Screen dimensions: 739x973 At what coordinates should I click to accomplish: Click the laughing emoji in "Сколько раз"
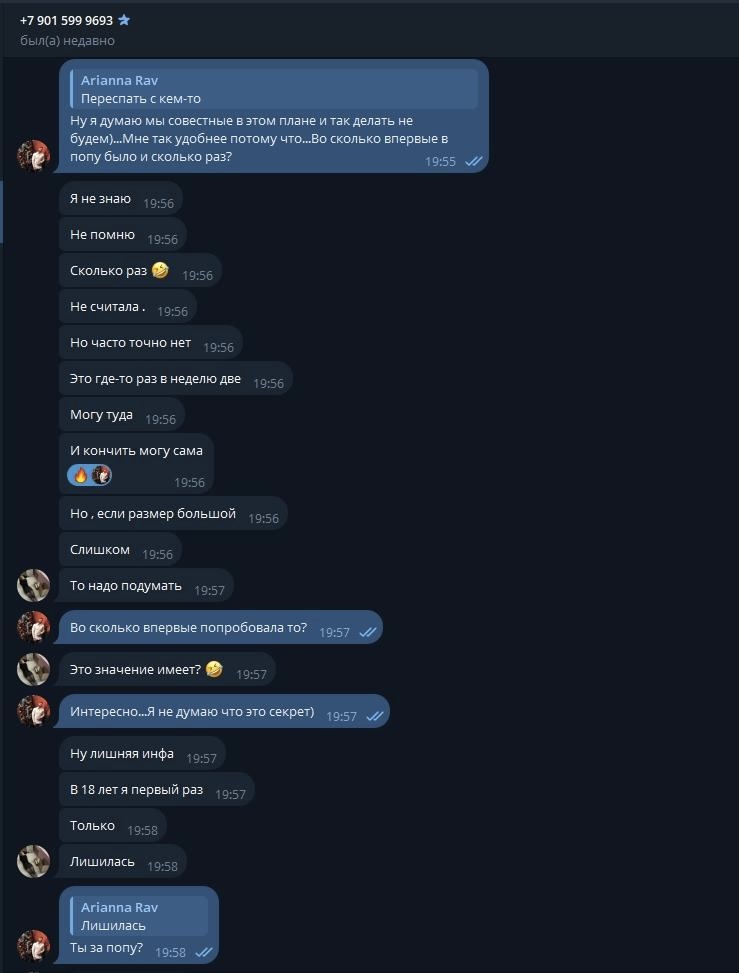(160, 271)
